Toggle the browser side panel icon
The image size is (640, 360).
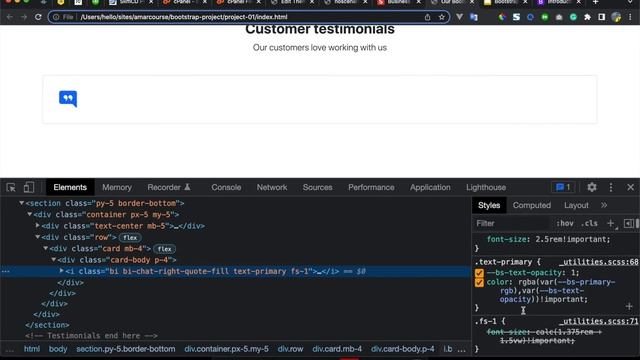602,17
